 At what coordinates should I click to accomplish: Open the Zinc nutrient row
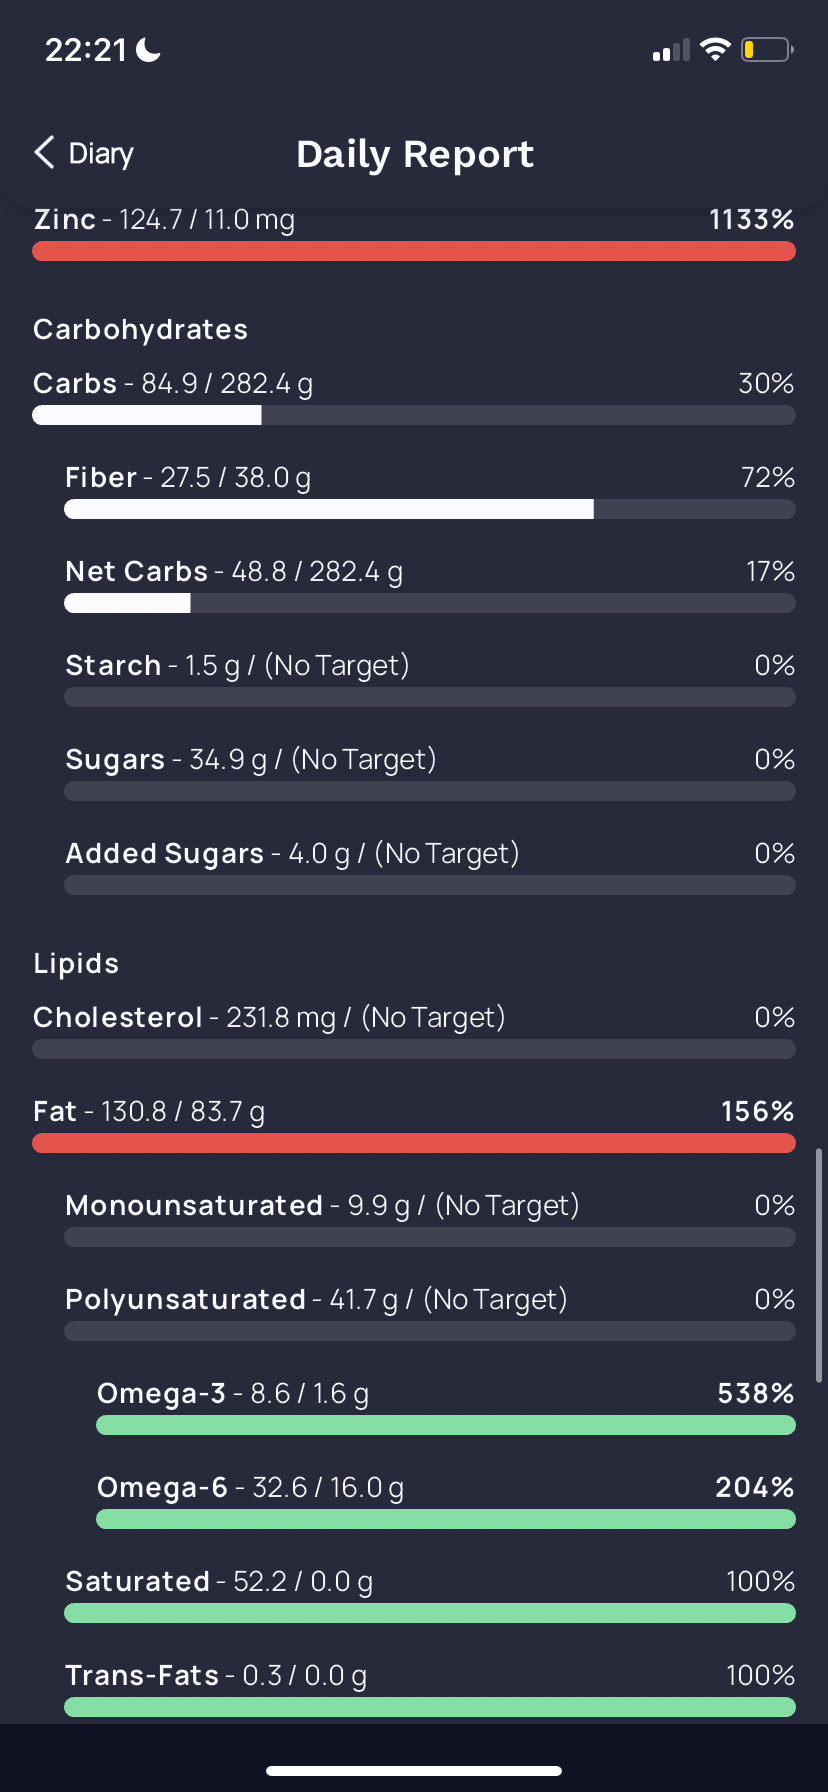pyautogui.click(x=414, y=235)
